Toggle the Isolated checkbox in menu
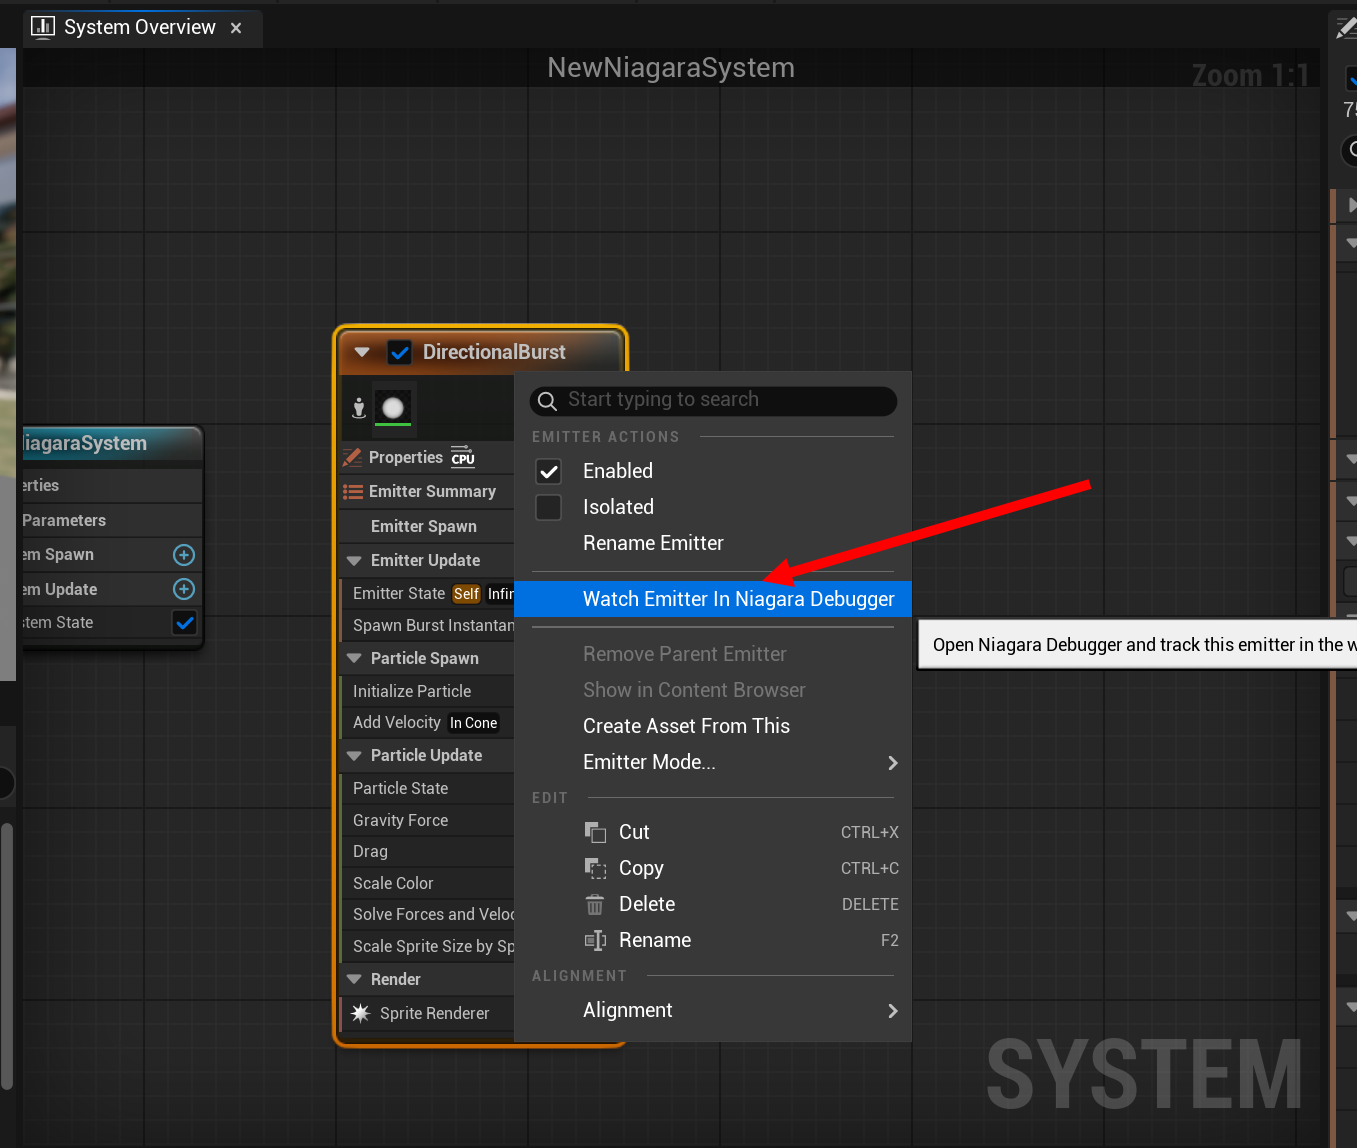The height and width of the screenshot is (1148, 1357). pos(549,507)
